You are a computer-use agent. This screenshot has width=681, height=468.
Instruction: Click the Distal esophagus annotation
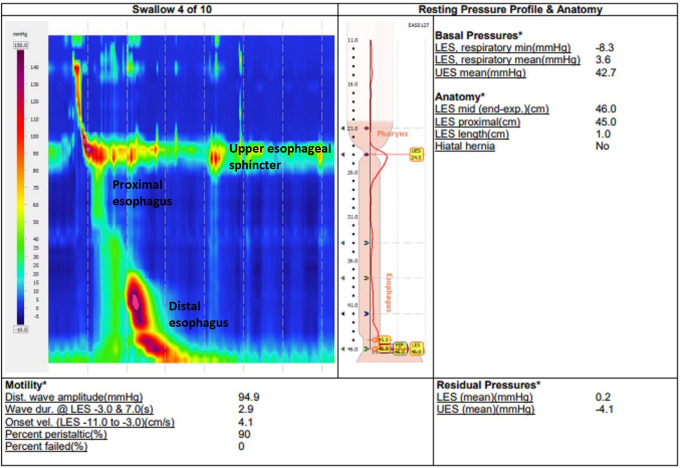tap(198, 314)
